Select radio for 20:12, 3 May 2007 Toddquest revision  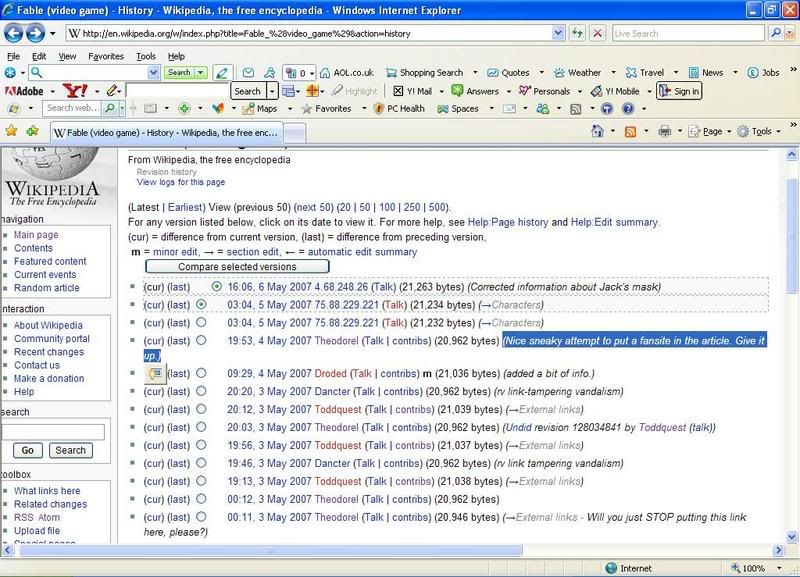pyautogui.click(x=202, y=409)
